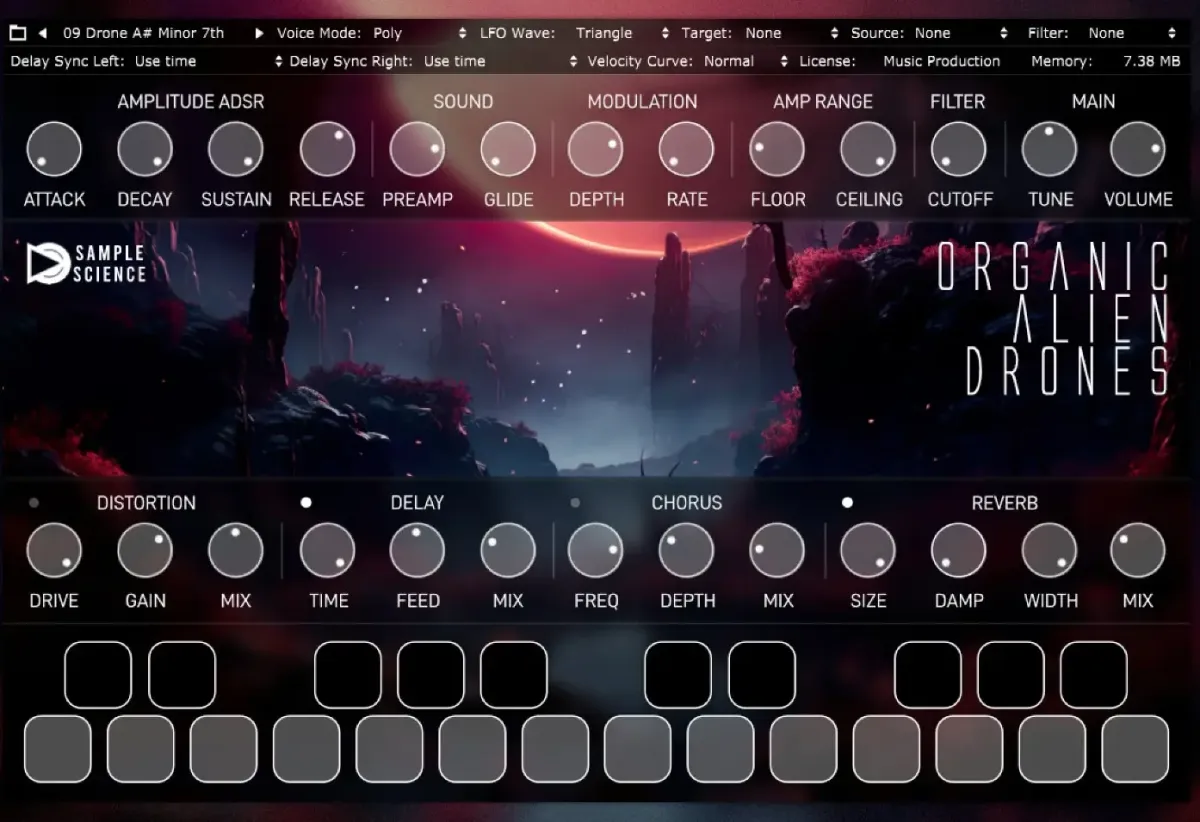Viewport: 1200px width, 822px height.
Task: Select the Delay MIX knob
Action: pyautogui.click(x=508, y=550)
